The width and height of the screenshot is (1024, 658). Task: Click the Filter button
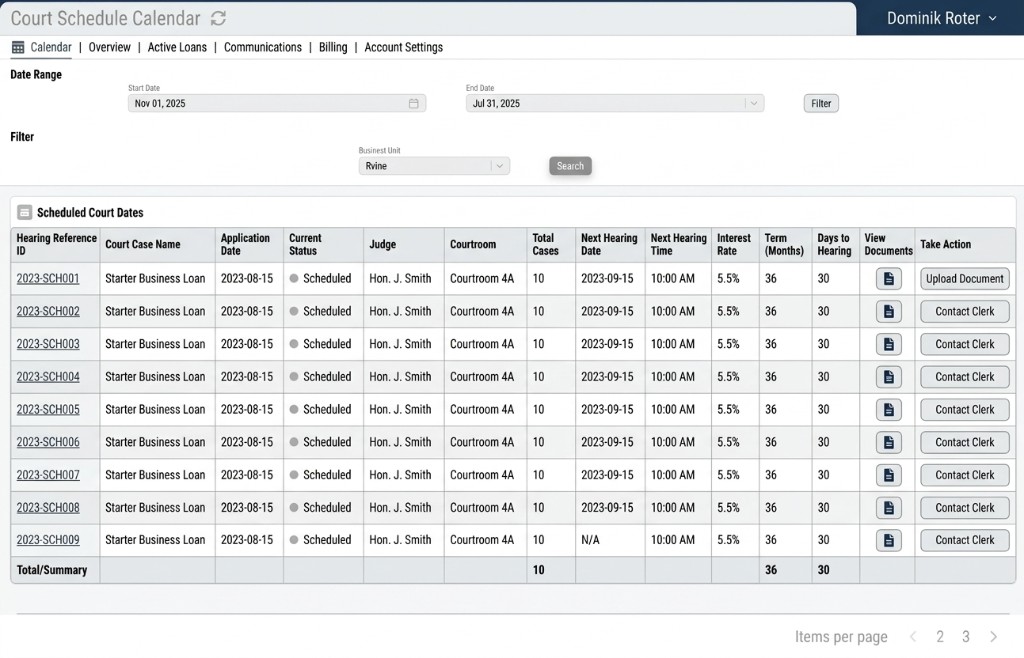(x=821, y=103)
